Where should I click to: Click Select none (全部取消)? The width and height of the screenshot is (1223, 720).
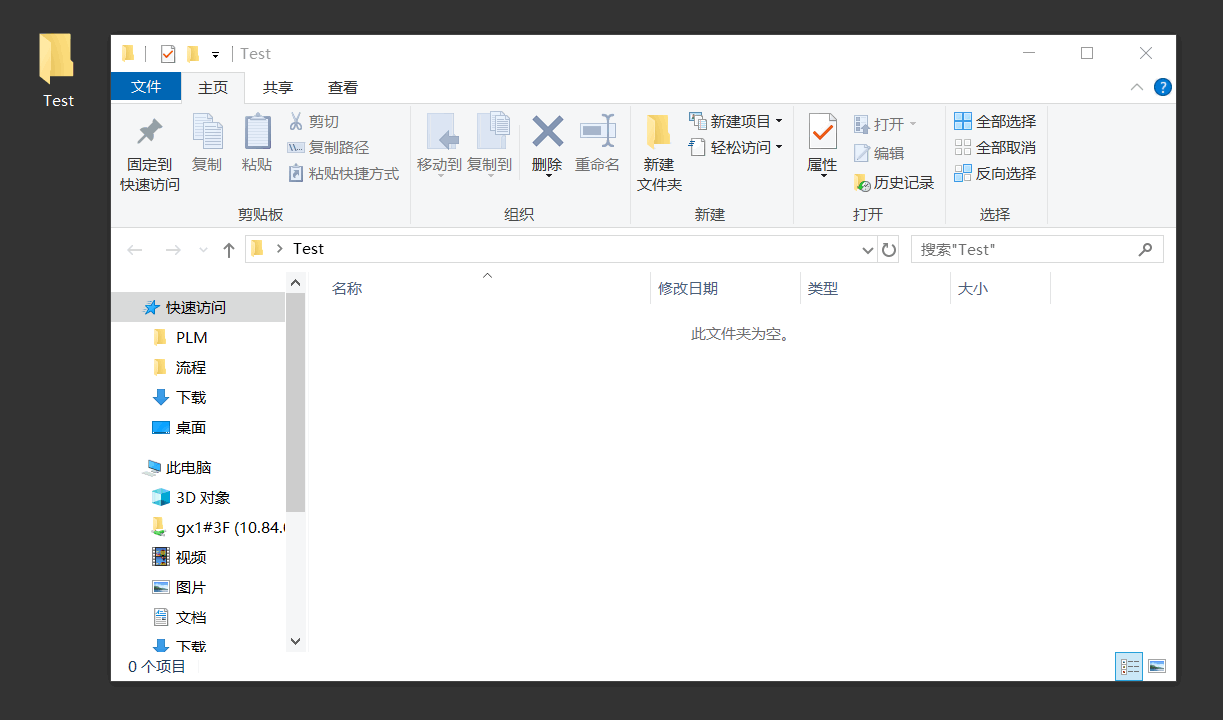pos(994,147)
